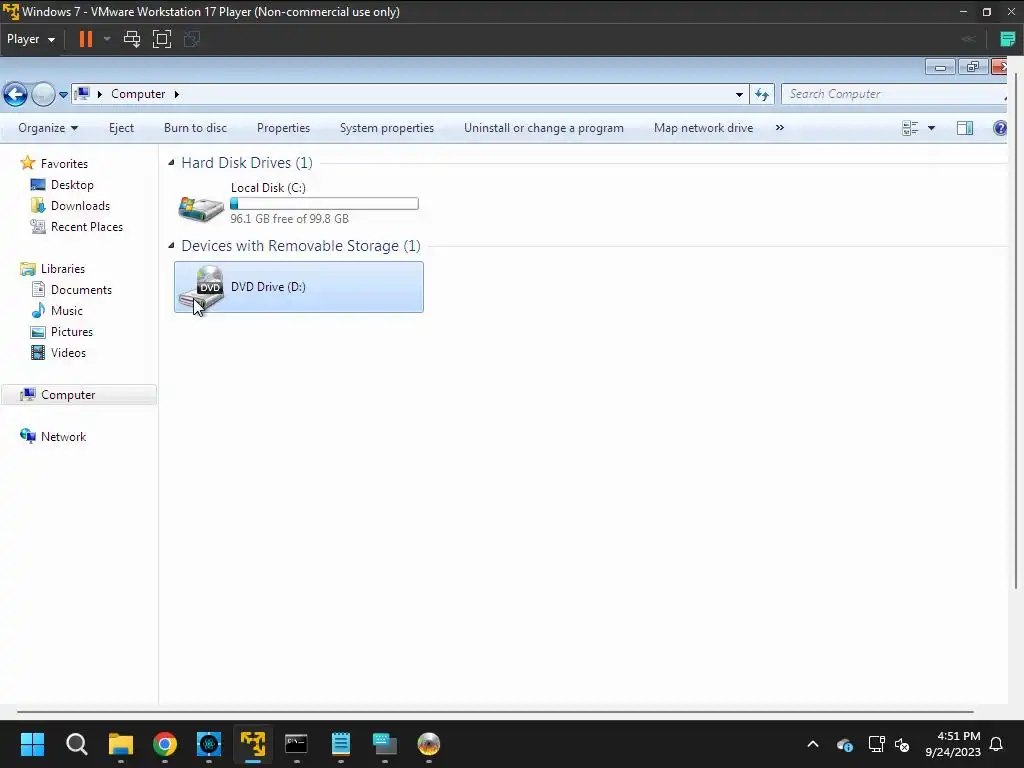Launch Chrome from the taskbar
The height and width of the screenshot is (768, 1024).
165,744
